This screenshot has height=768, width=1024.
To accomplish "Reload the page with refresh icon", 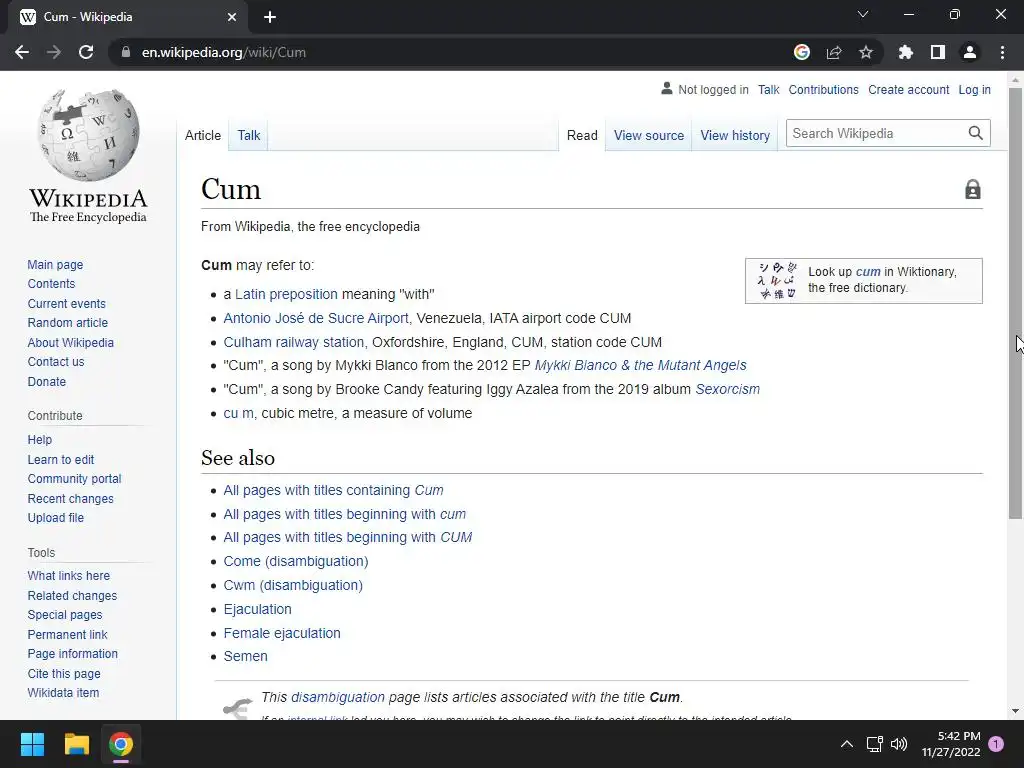I will [86, 52].
